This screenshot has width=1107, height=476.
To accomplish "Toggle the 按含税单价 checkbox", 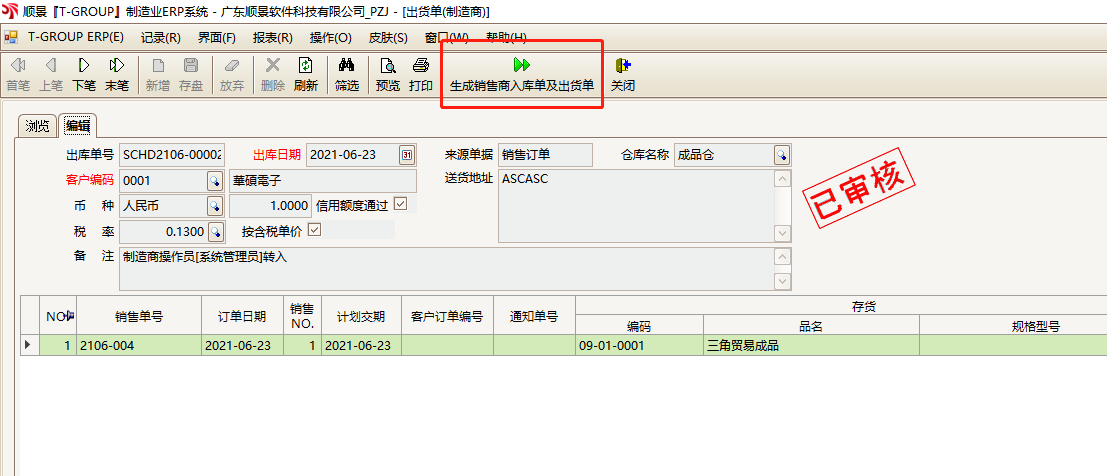I will [315, 231].
